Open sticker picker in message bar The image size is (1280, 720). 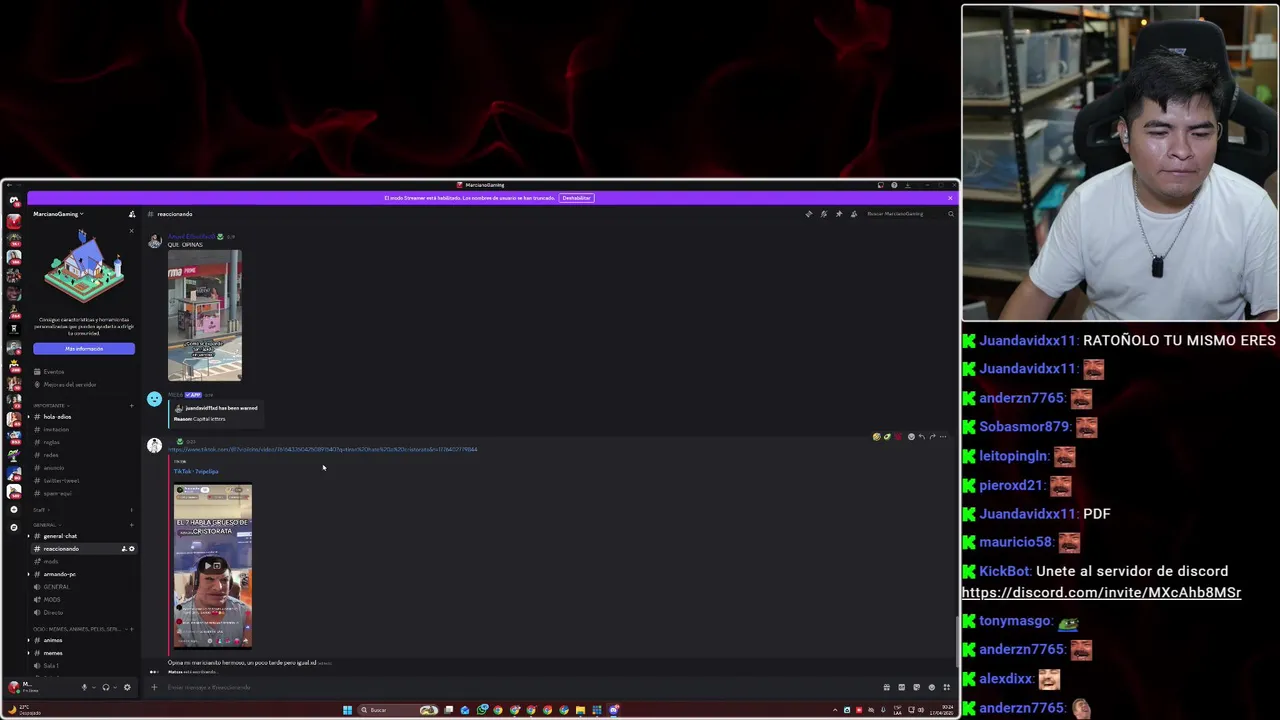(x=916, y=688)
